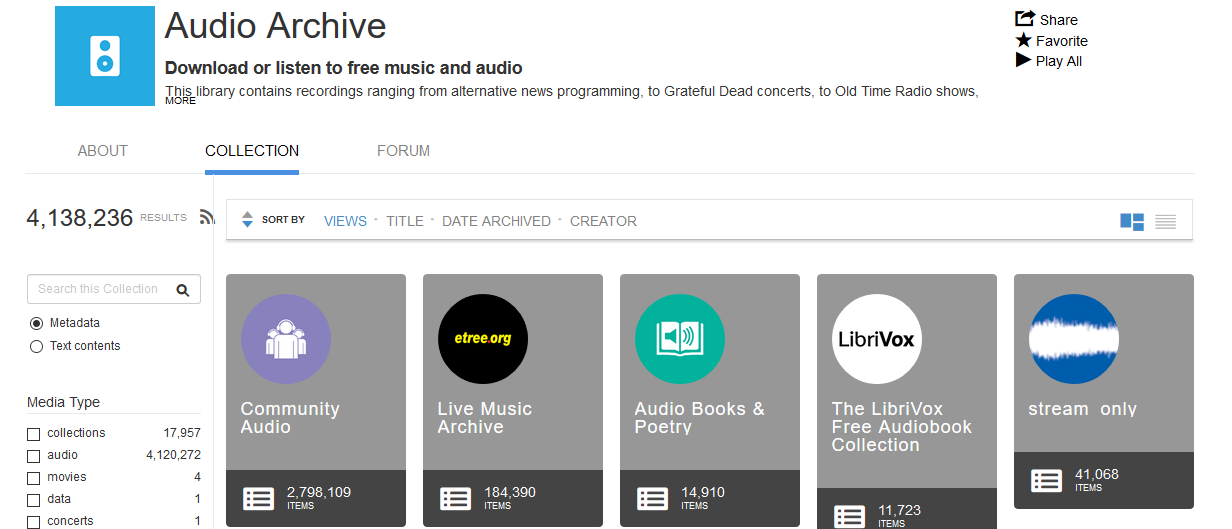Open the Live Music Archive title
The width and height of the screenshot is (1232, 529).
(x=485, y=418)
